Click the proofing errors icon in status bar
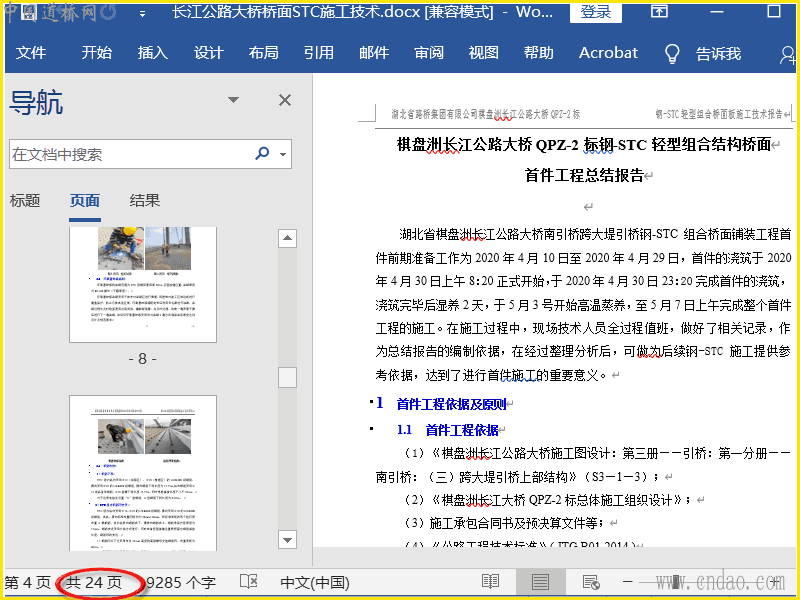Screen dimensions: 800x600 [x=249, y=582]
